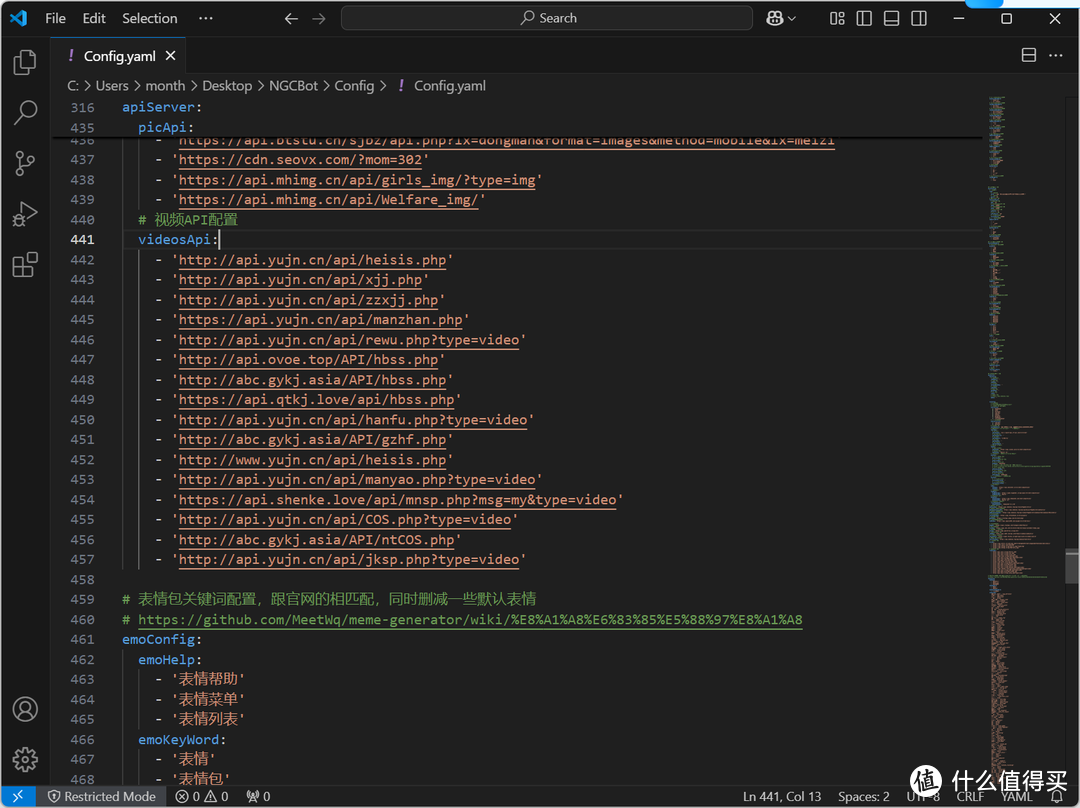Image resolution: width=1080 pixels, height=808 pixels.
Task: Open the errors and warnings status item
Action: click(202, 796)
